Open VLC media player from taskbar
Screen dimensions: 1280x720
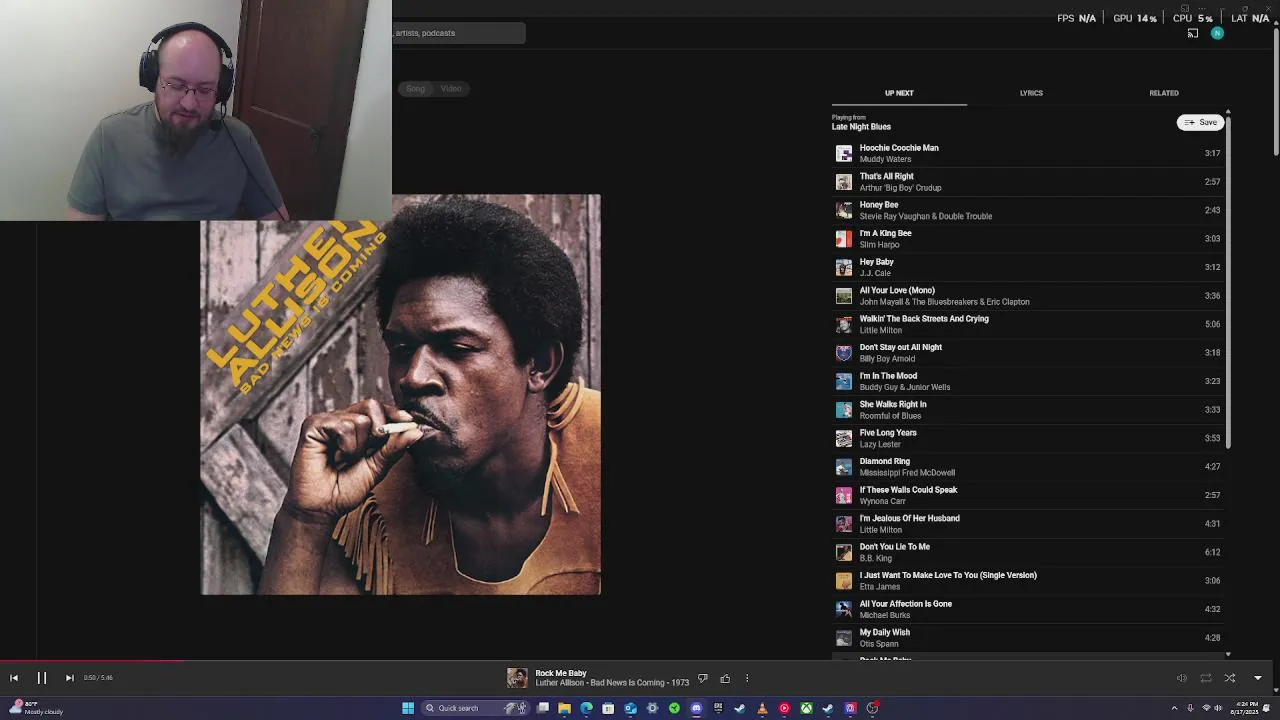pos(762,708)
